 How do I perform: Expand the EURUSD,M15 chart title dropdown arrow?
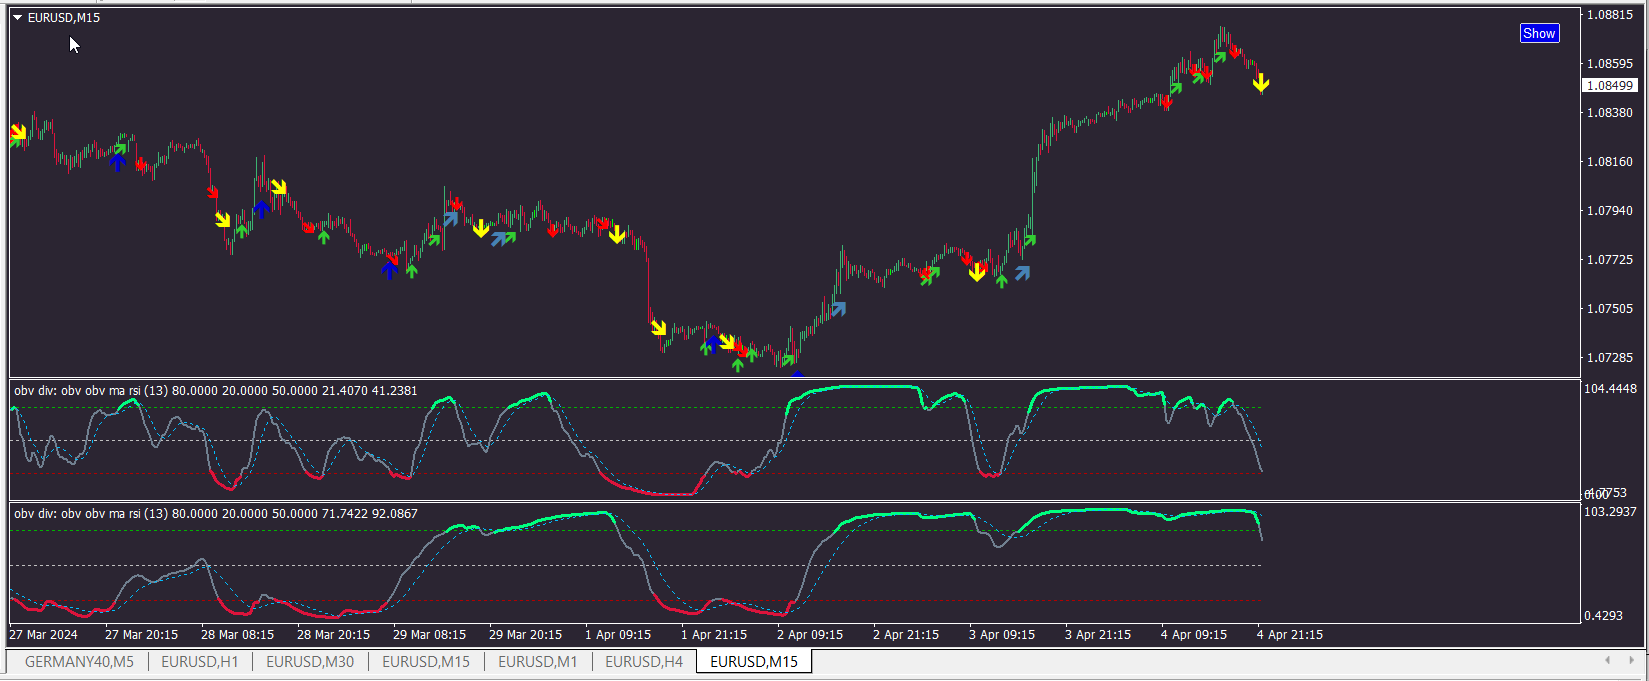pyautogui.click(x=18, y=18)
